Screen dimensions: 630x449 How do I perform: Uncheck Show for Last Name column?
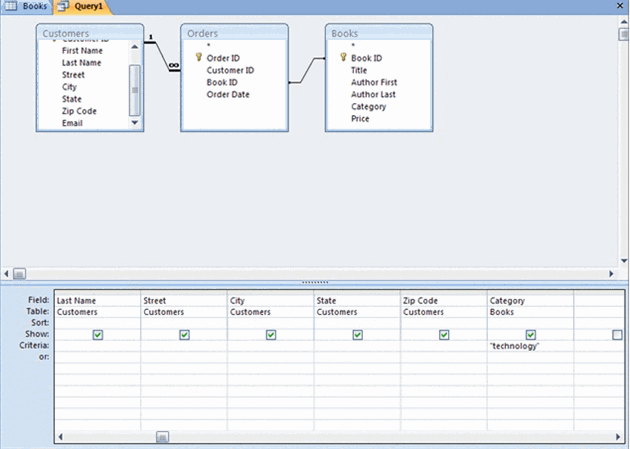98,335
